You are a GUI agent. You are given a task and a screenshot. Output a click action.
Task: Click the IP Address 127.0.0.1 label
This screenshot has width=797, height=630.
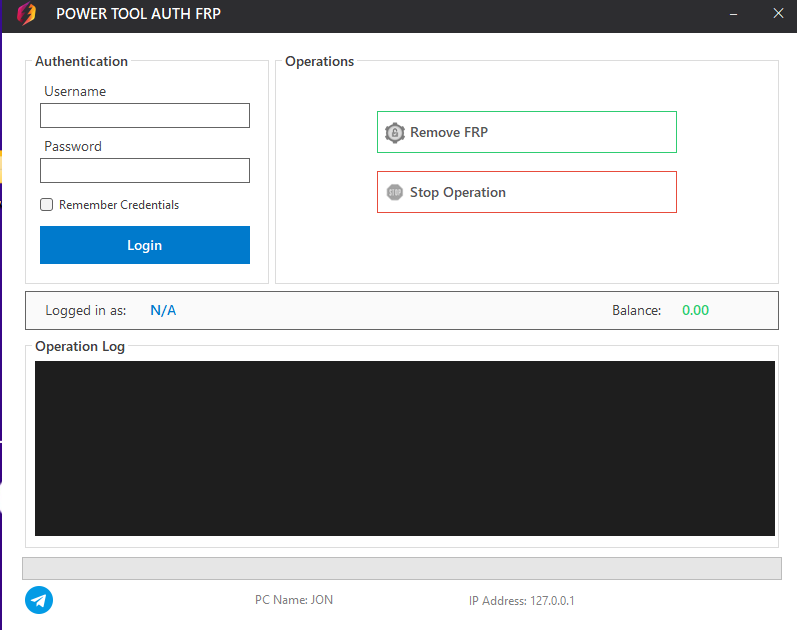(521, 601)
